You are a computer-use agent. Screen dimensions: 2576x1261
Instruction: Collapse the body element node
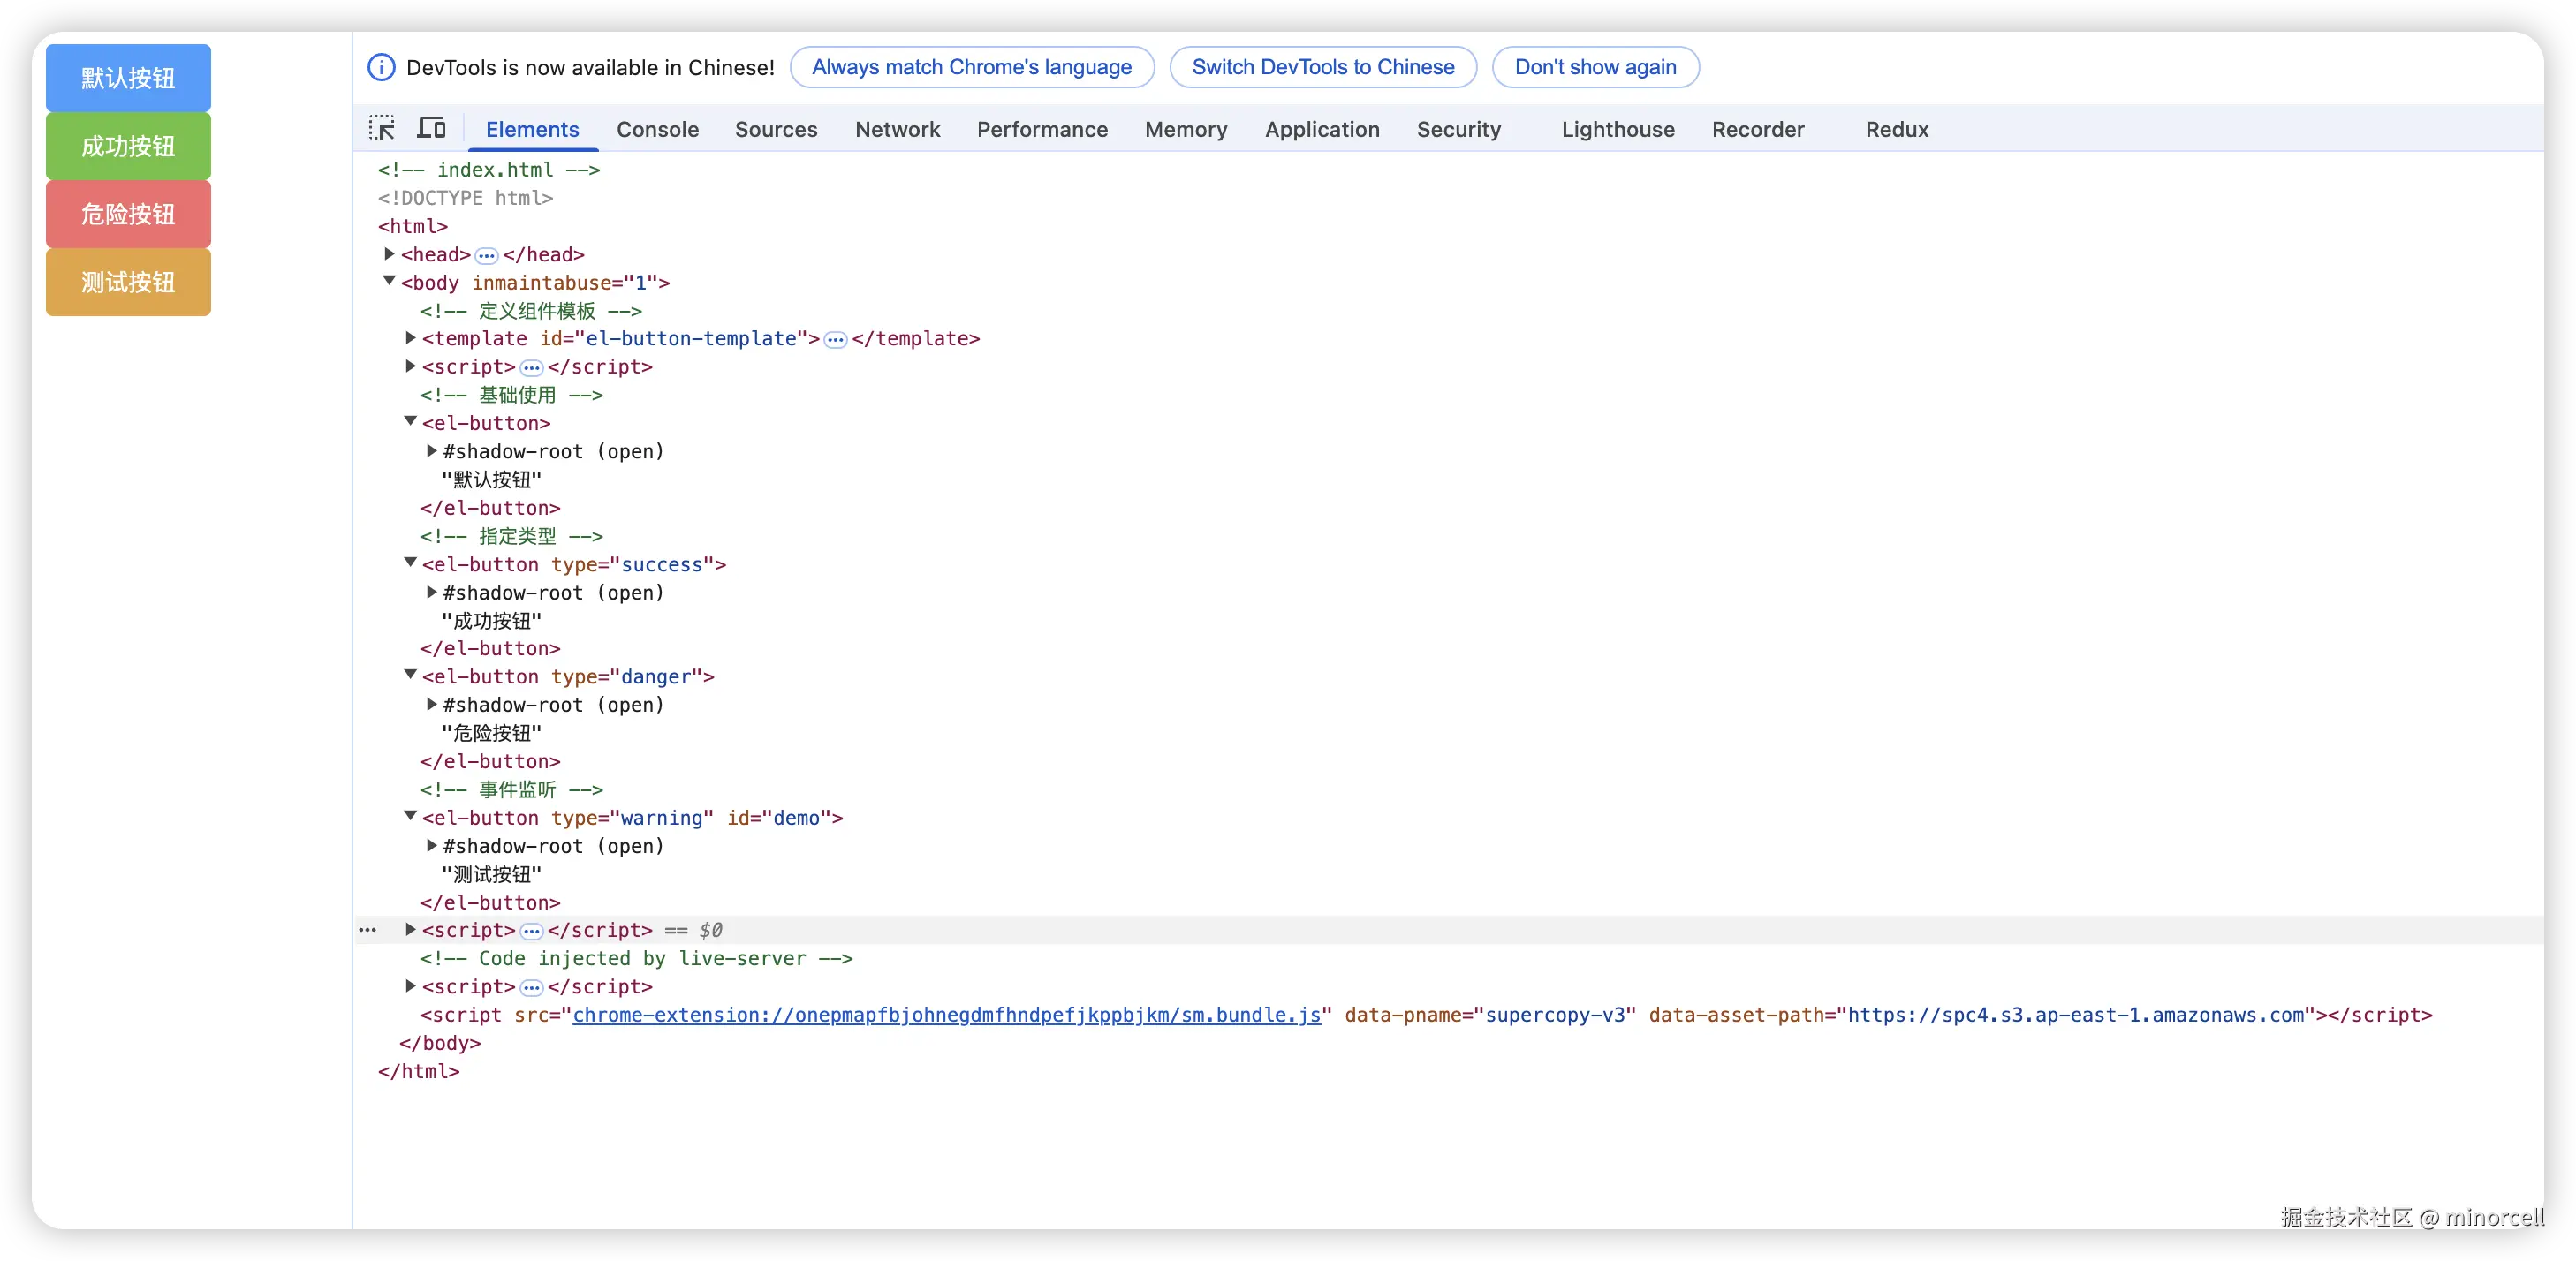point(389,281)
